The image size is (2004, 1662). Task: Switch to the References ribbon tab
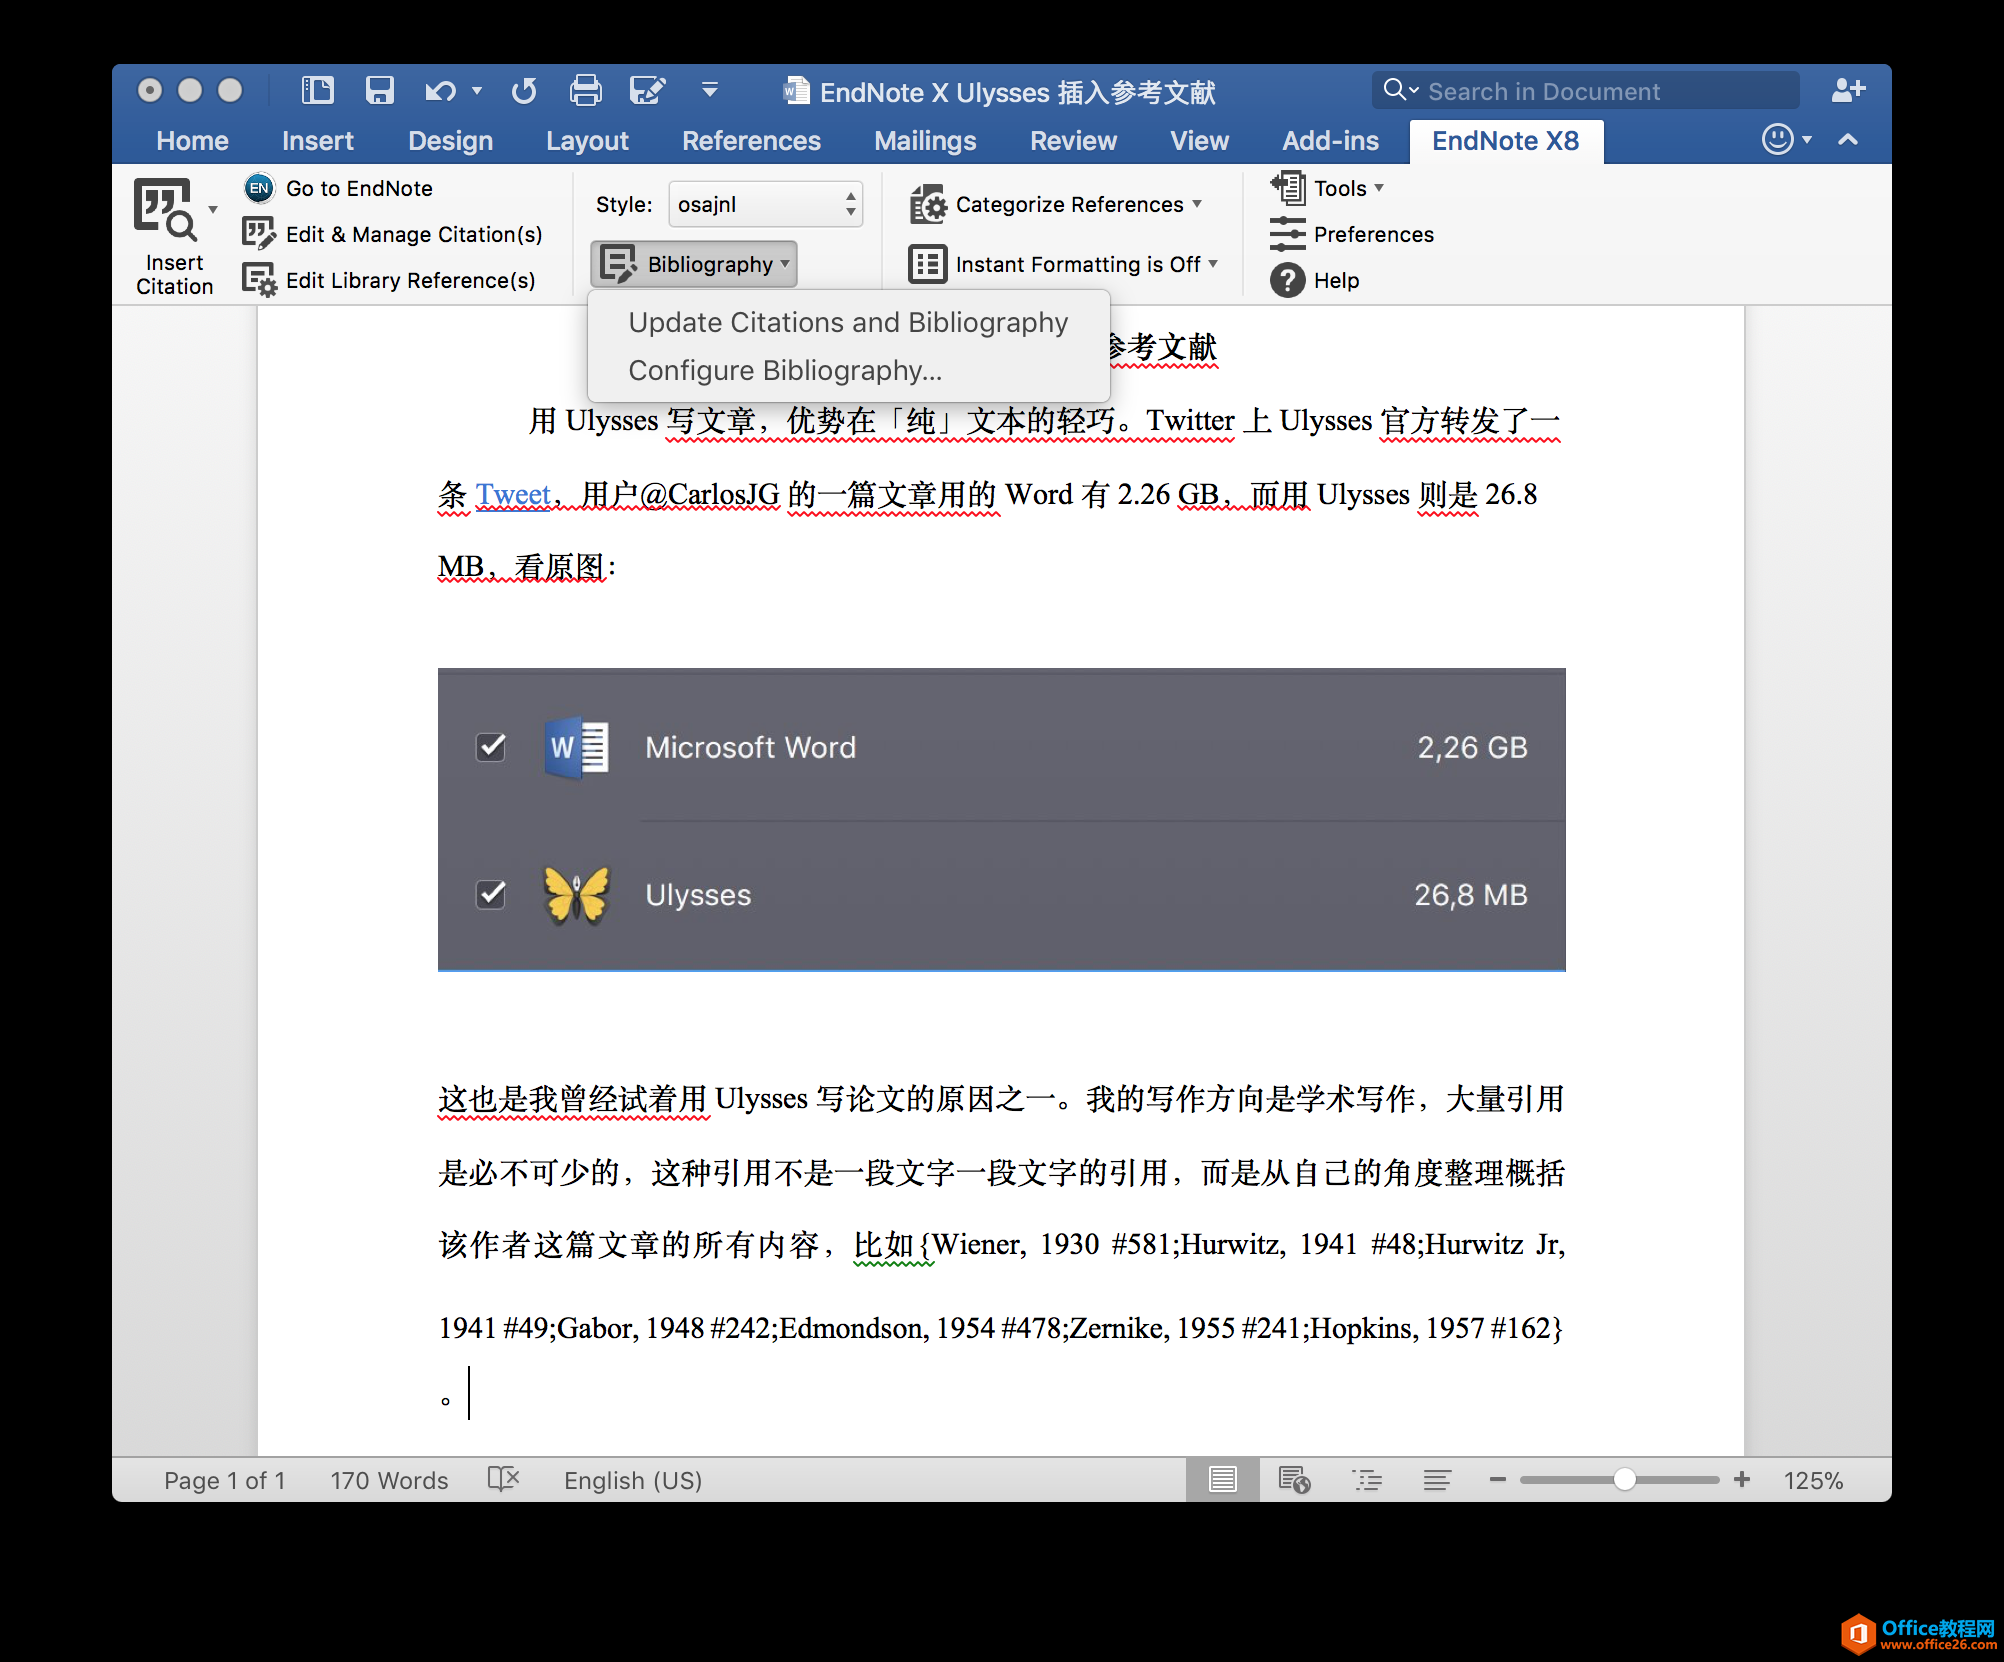pyautogui.click(x=750, y=141)
